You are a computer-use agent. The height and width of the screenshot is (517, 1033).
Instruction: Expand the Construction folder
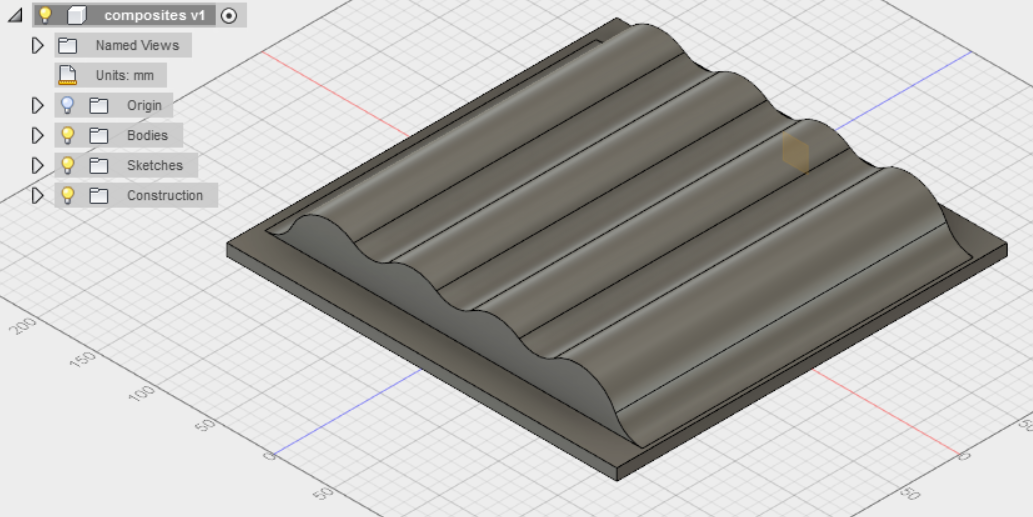tap(38, 195)
